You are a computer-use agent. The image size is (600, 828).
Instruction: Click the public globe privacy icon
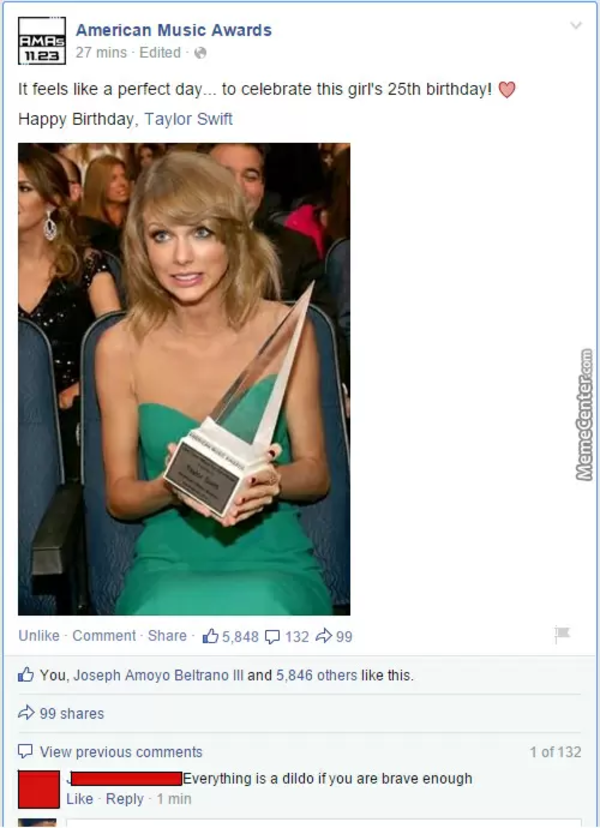click(x=200, y=53)
